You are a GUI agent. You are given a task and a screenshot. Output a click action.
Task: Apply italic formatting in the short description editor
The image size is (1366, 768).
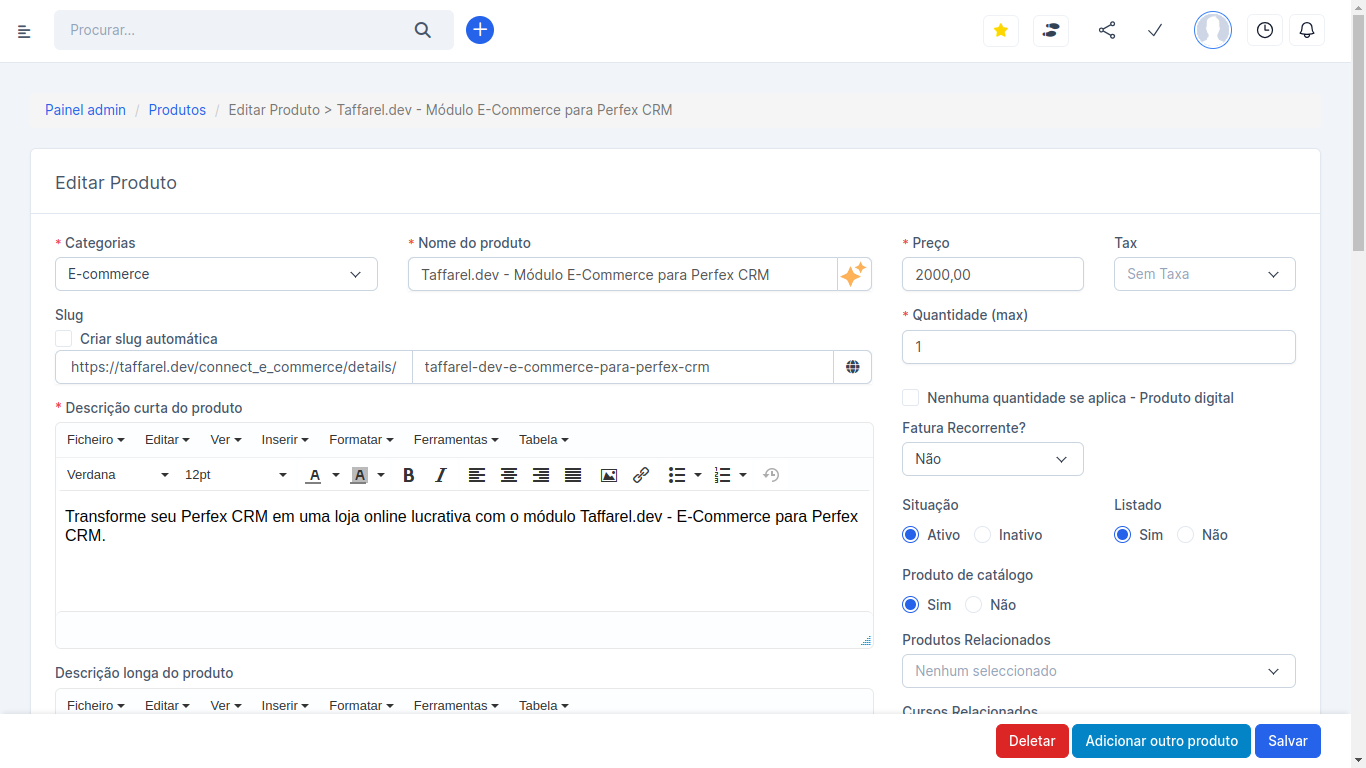[x=440, y=475]
